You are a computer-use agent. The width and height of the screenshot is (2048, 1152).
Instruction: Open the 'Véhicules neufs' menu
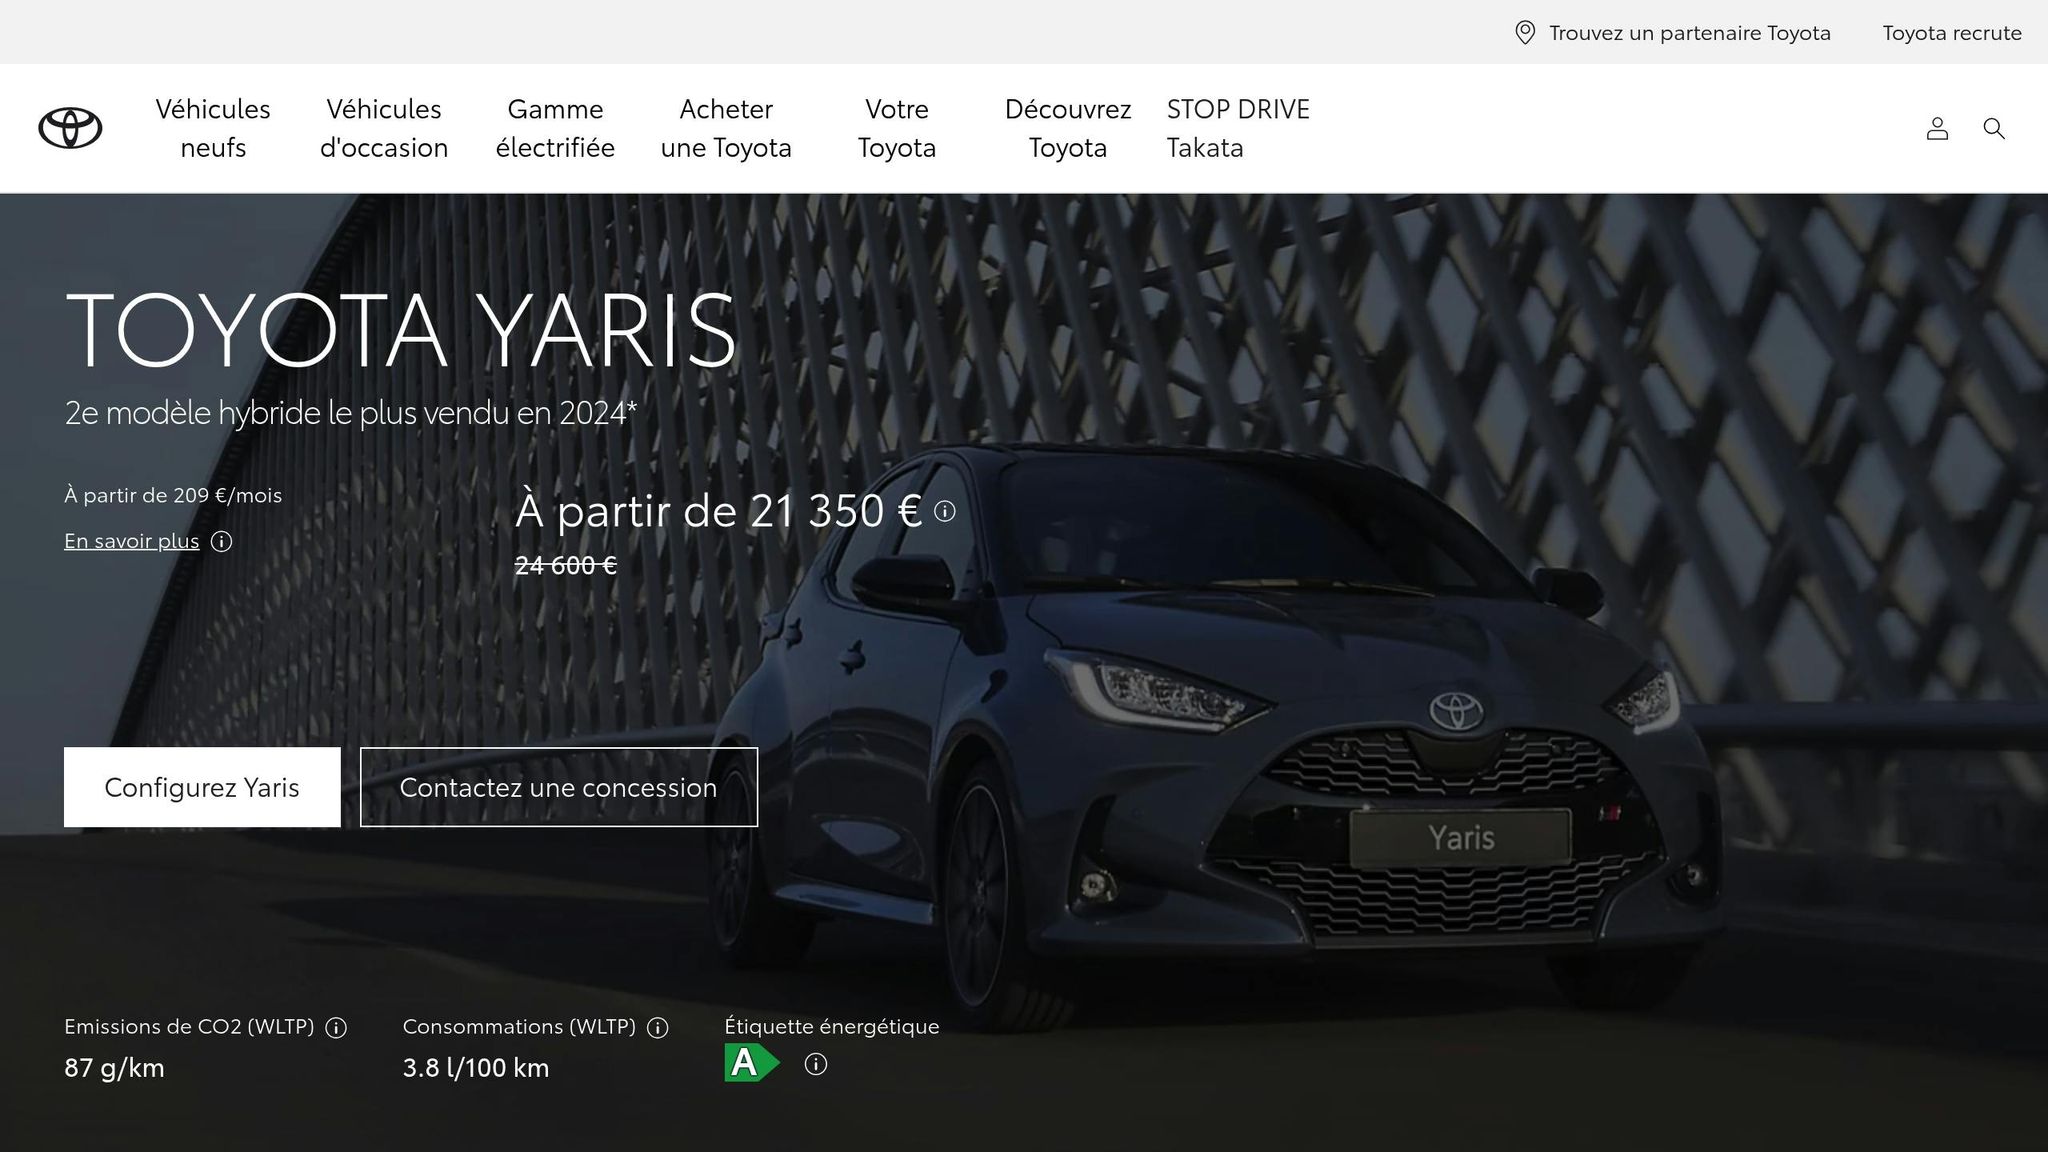213,128
